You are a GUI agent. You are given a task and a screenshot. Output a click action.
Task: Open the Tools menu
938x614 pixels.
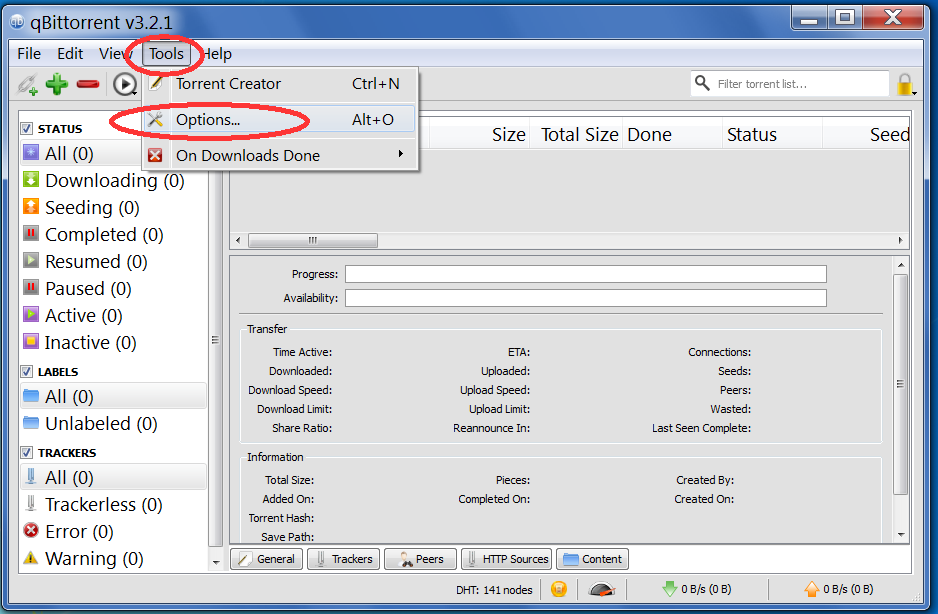pyautogui.click(x=166, y=54)
